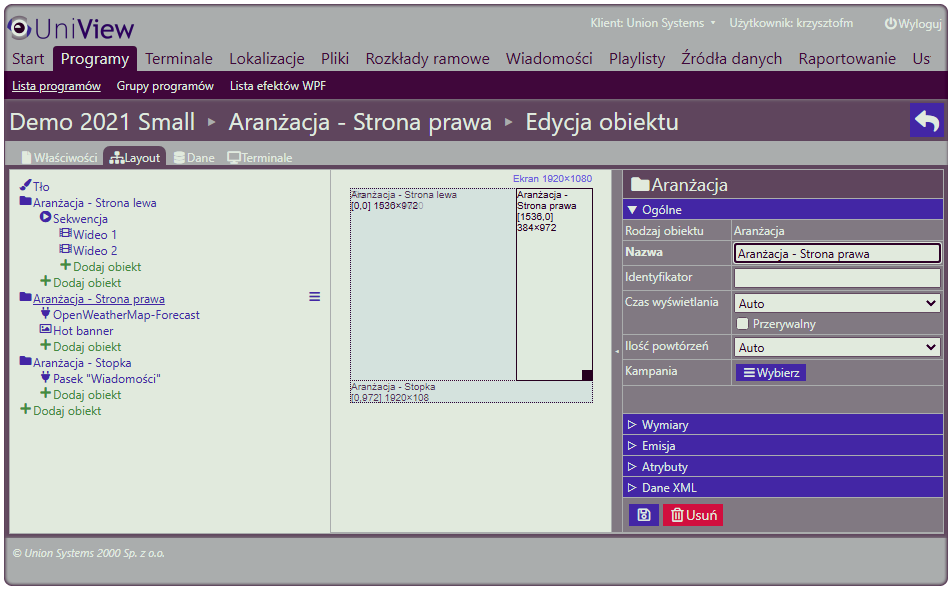Open the Pliki menu
Screen dimensions: 952x590
tap(335, 59)
